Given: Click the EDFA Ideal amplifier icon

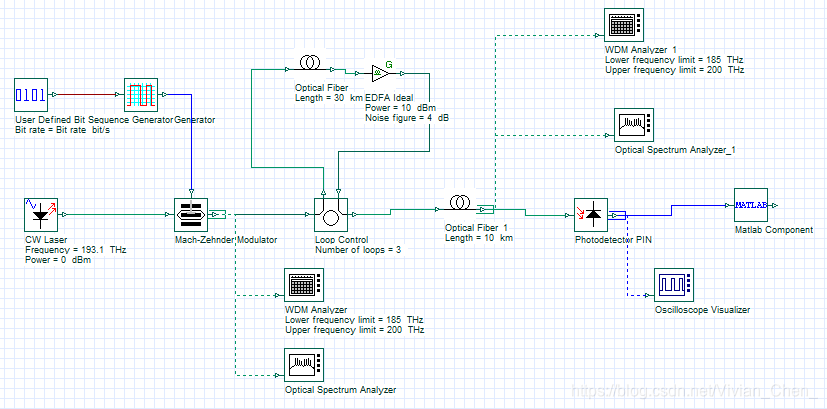Looking at the screenshot, I should pyautogui.click(x=380, y=73).
